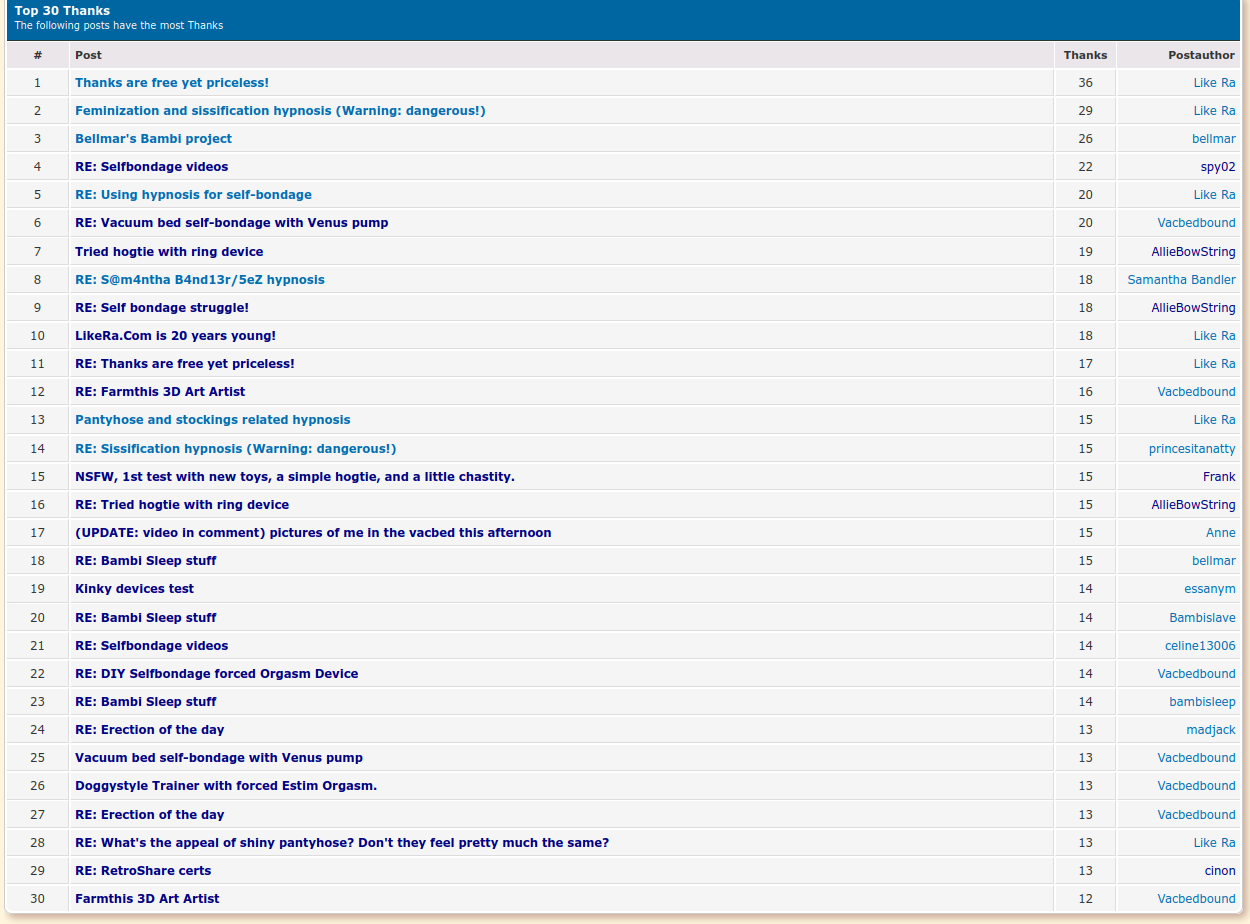Open the "RE: RetroShare certs" post

click(143, 871)
